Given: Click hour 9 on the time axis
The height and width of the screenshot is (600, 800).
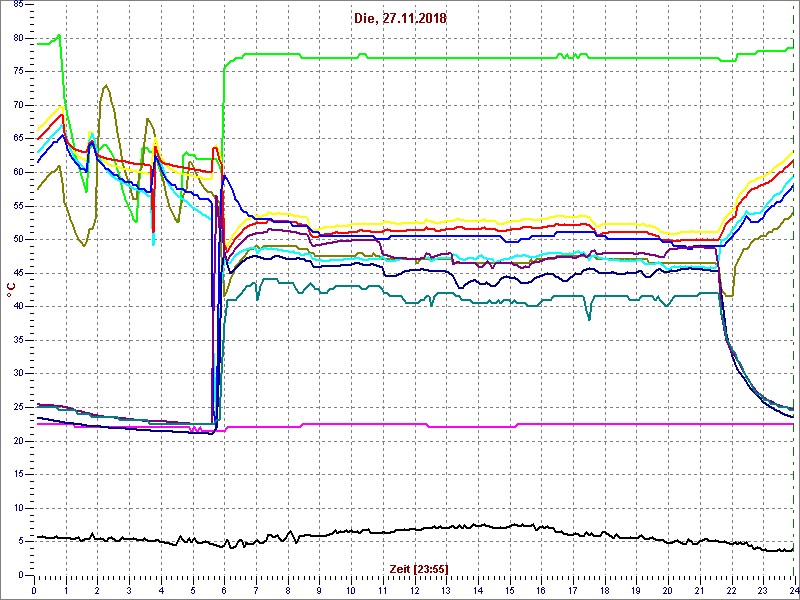Looking at the screenshot, I should pyautogui.click(x=319, y=588).
